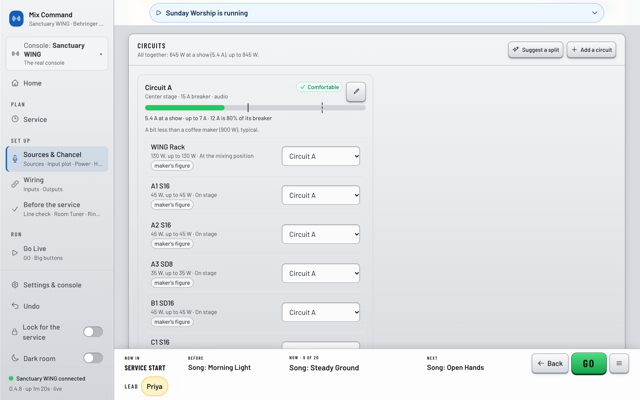Open the circuit dropdown for WING Rack
Screen dimensions: 640x400
321,156
